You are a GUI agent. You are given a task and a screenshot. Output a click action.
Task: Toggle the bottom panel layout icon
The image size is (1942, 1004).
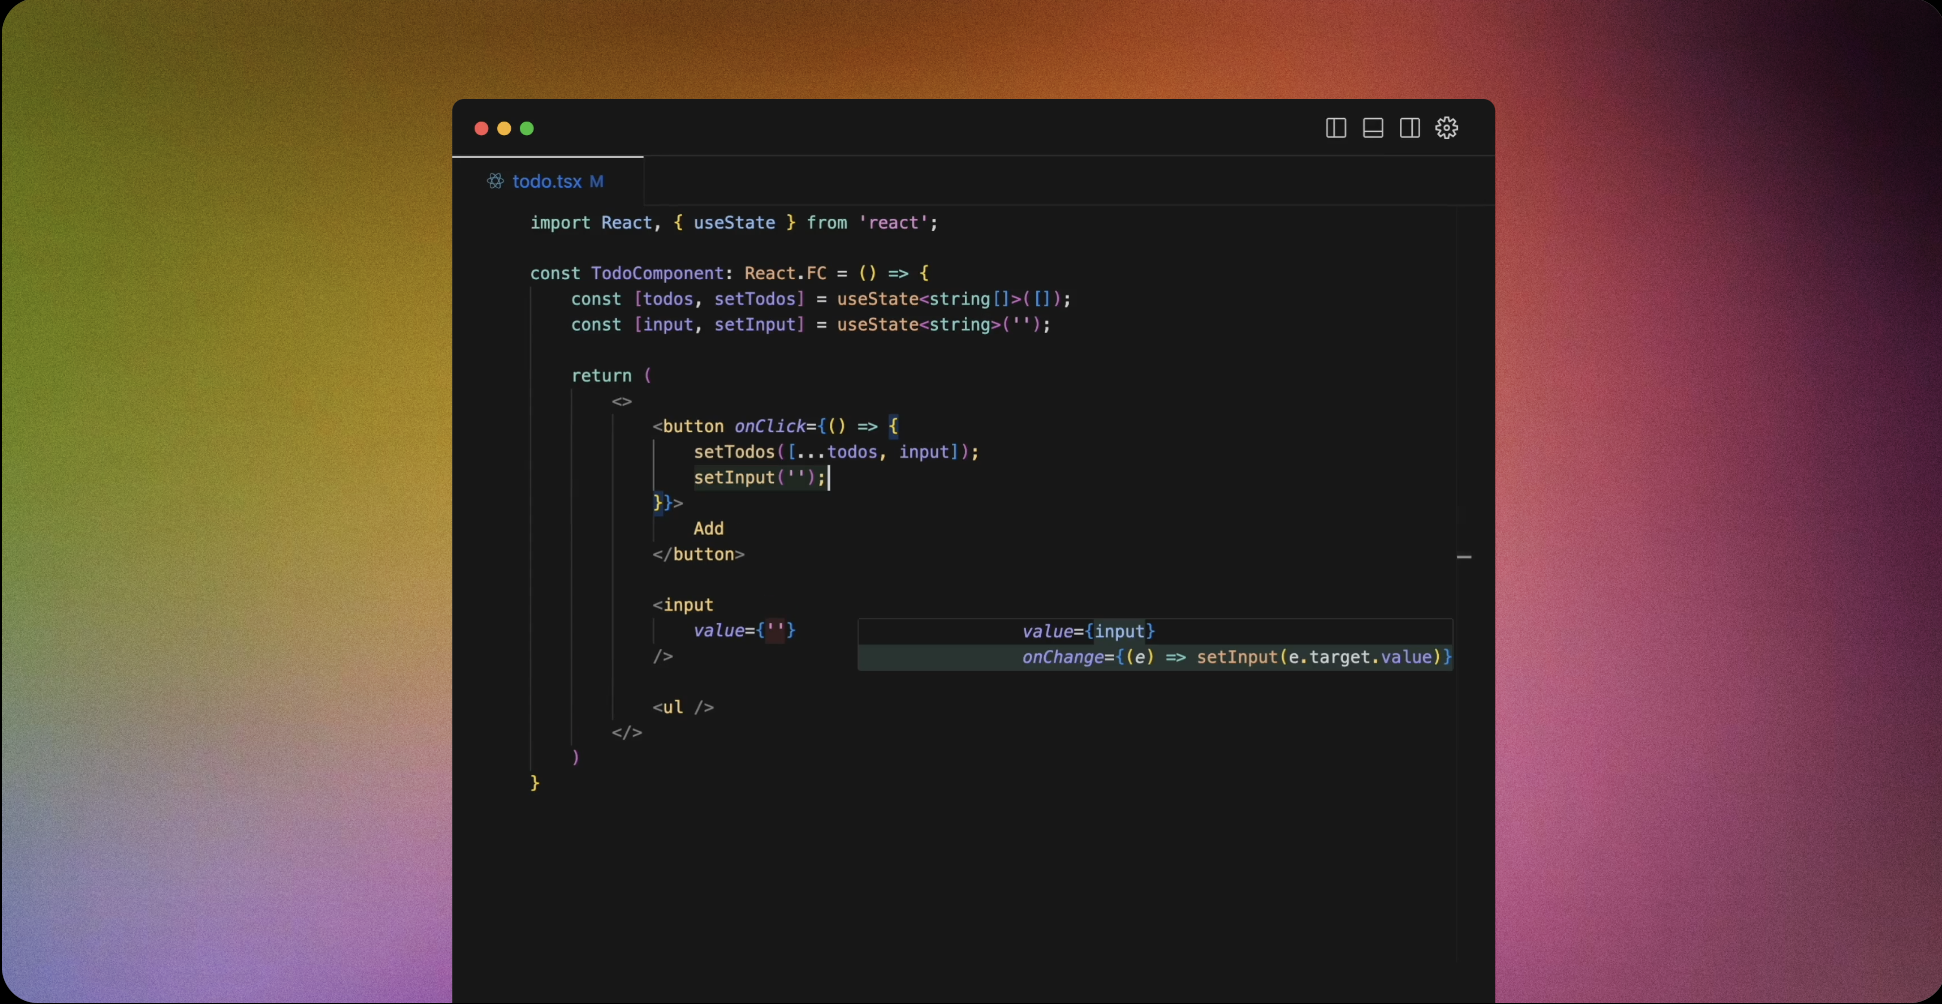(1373, 128)
